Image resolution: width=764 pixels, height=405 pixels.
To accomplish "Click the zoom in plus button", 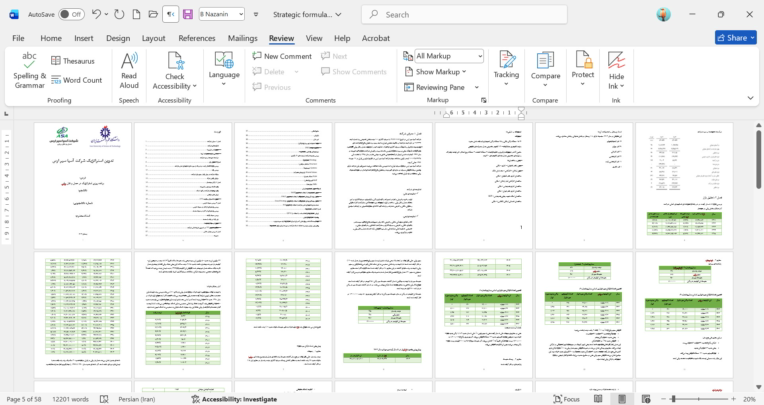I will [x=733, y=399].
